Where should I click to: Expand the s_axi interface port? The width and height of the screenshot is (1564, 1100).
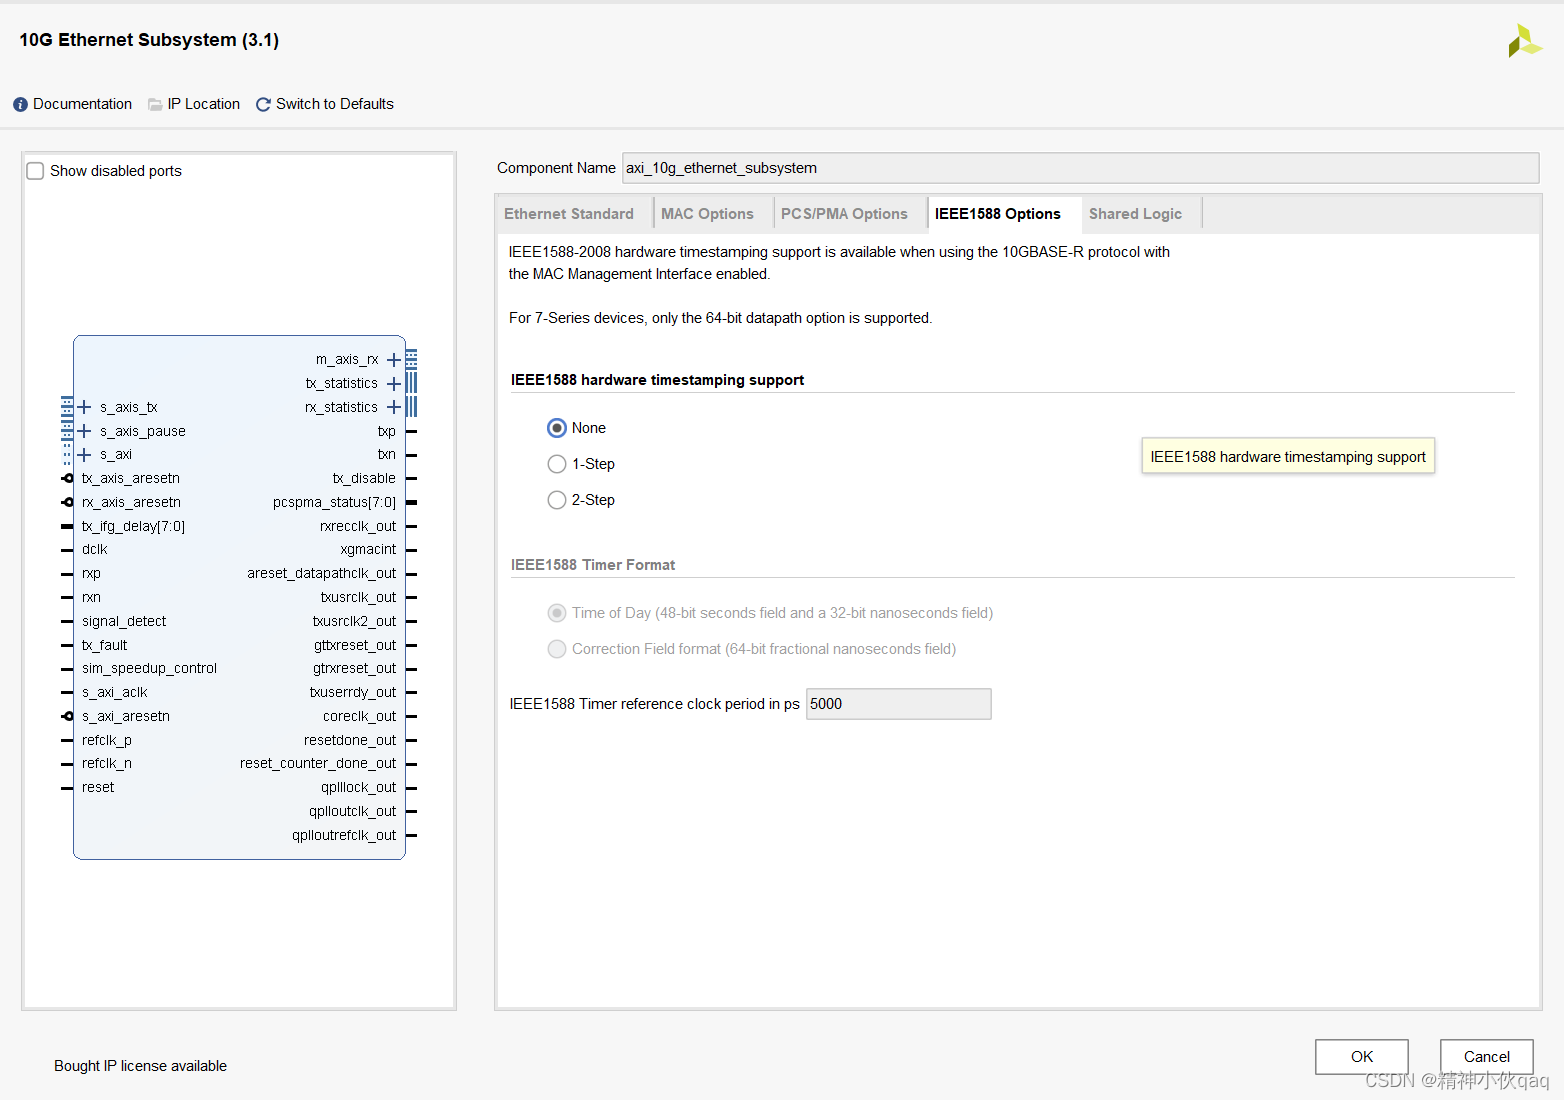(85, 455)
